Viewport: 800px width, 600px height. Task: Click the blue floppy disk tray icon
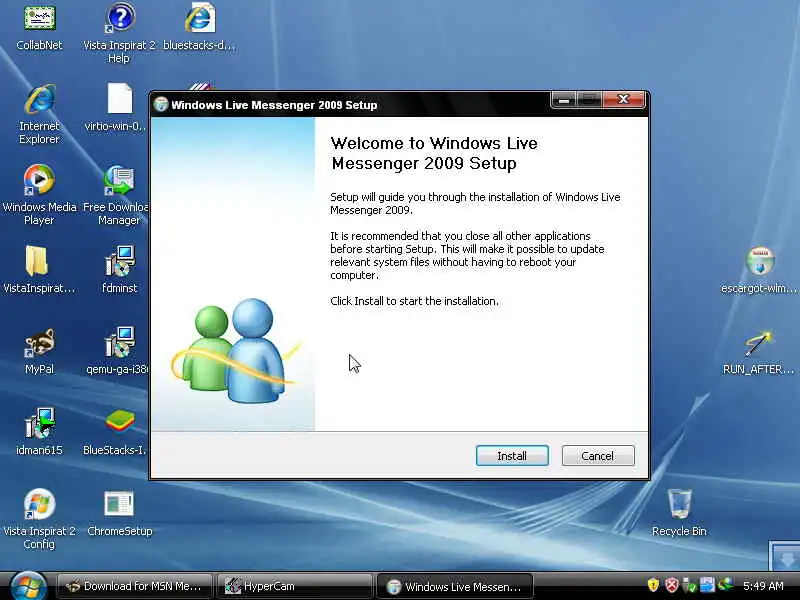(x=707, y=585)
